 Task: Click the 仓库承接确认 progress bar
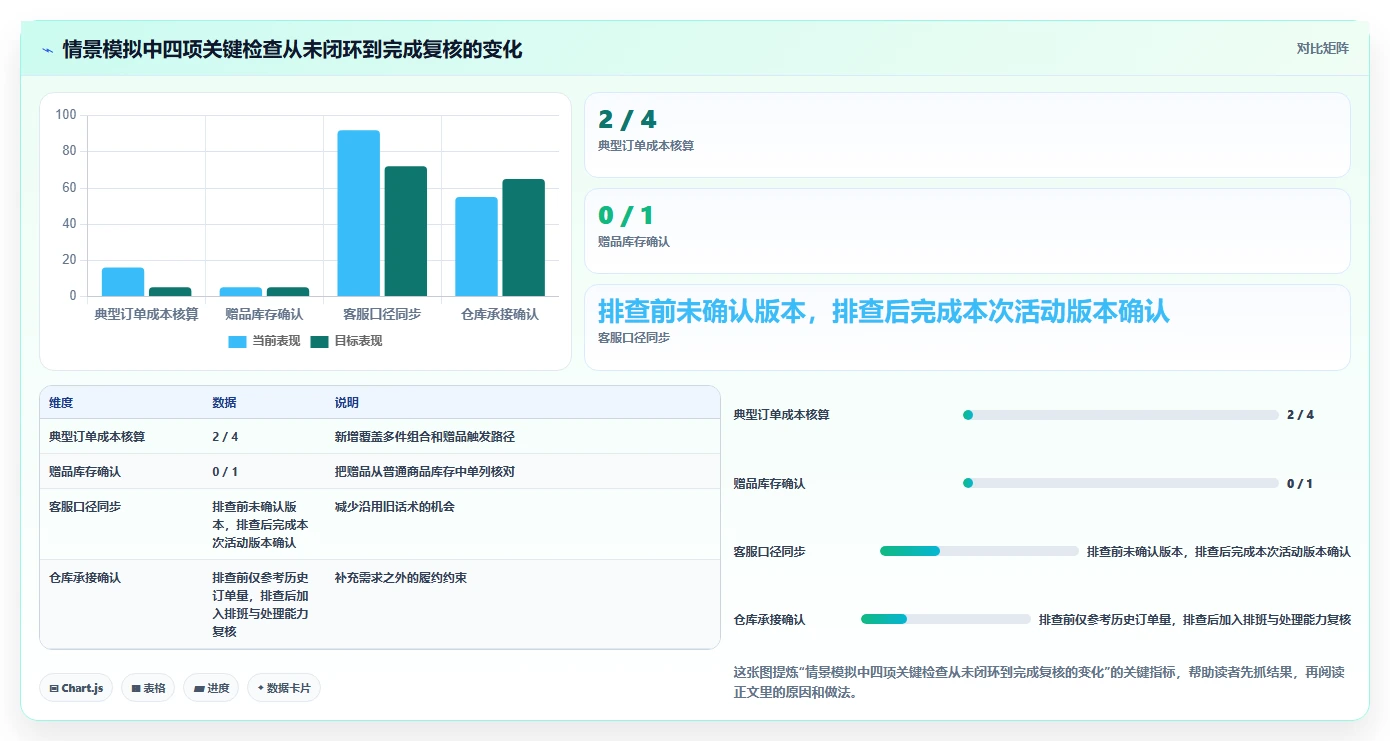tap(945, 619)
